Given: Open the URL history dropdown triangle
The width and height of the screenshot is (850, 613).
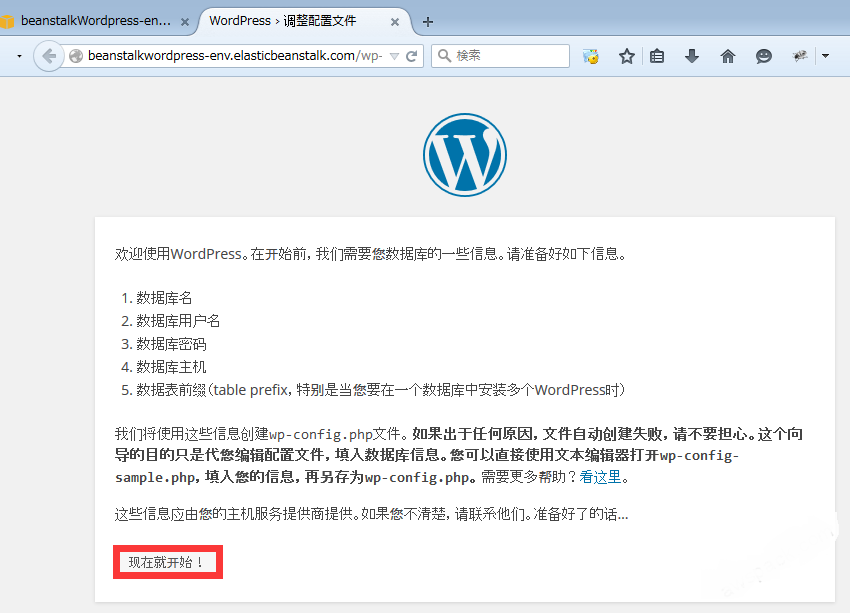Looking at the screenshot, I should 395,56.
